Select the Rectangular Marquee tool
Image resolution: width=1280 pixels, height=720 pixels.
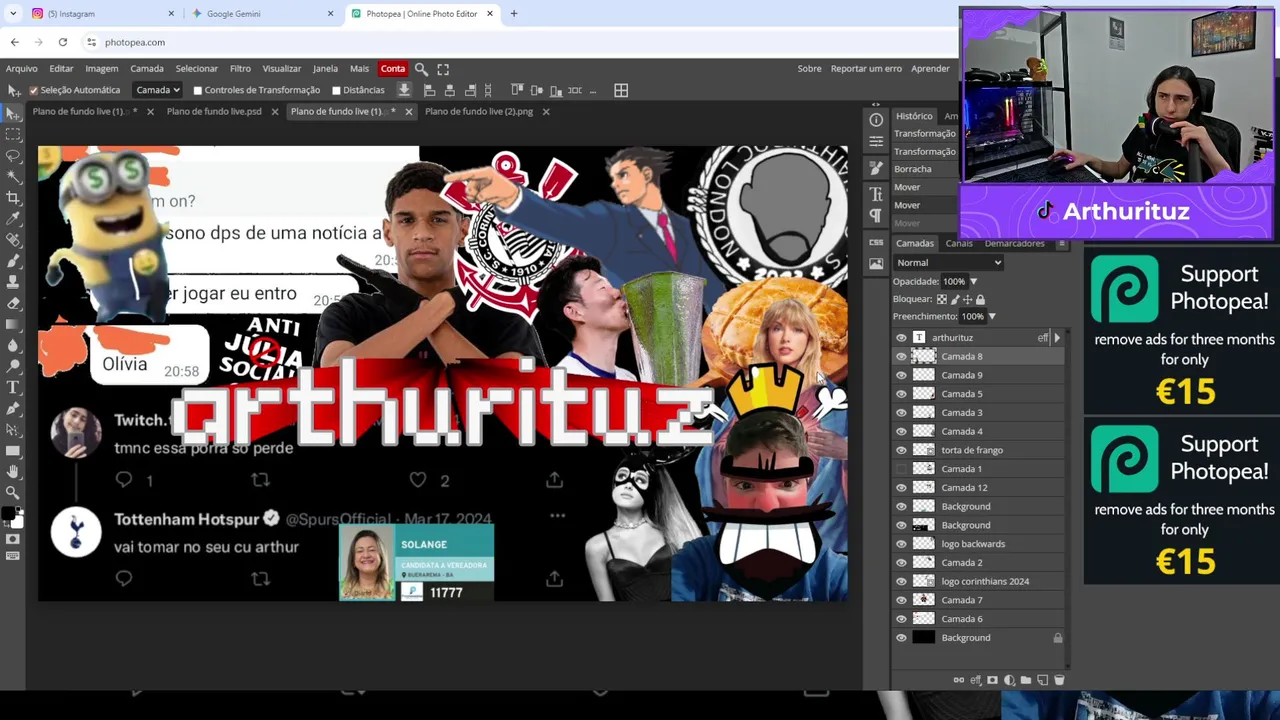[13, 134]
